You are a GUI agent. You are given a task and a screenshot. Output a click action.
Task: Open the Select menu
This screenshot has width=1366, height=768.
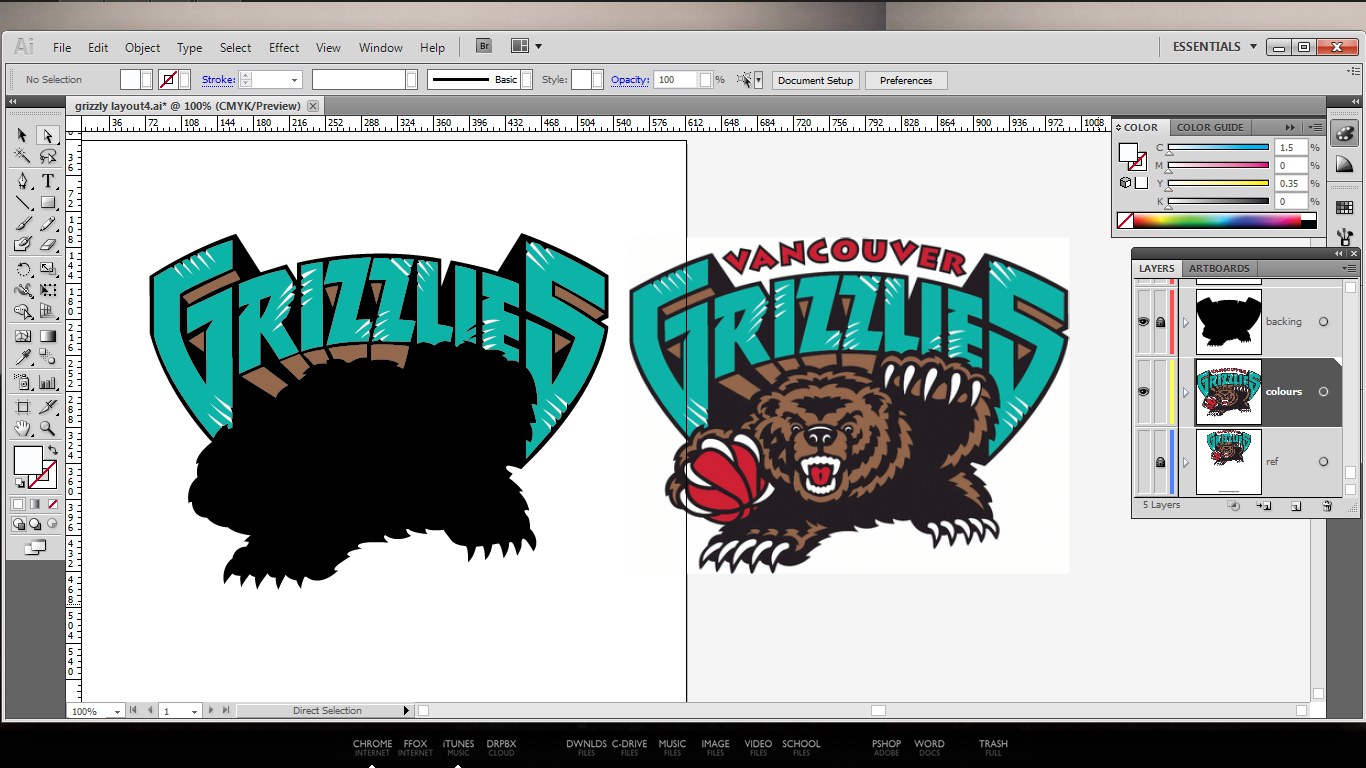coord(235,47)
